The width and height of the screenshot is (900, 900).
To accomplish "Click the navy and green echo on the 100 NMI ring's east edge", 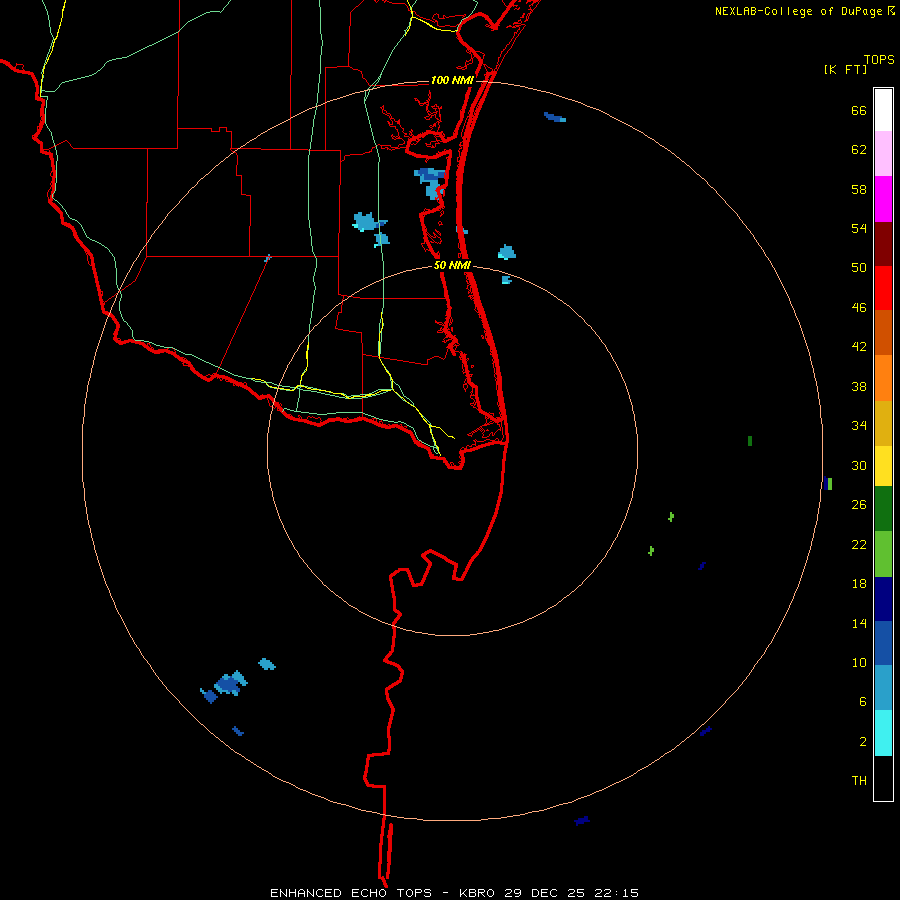I will point(827,483).
